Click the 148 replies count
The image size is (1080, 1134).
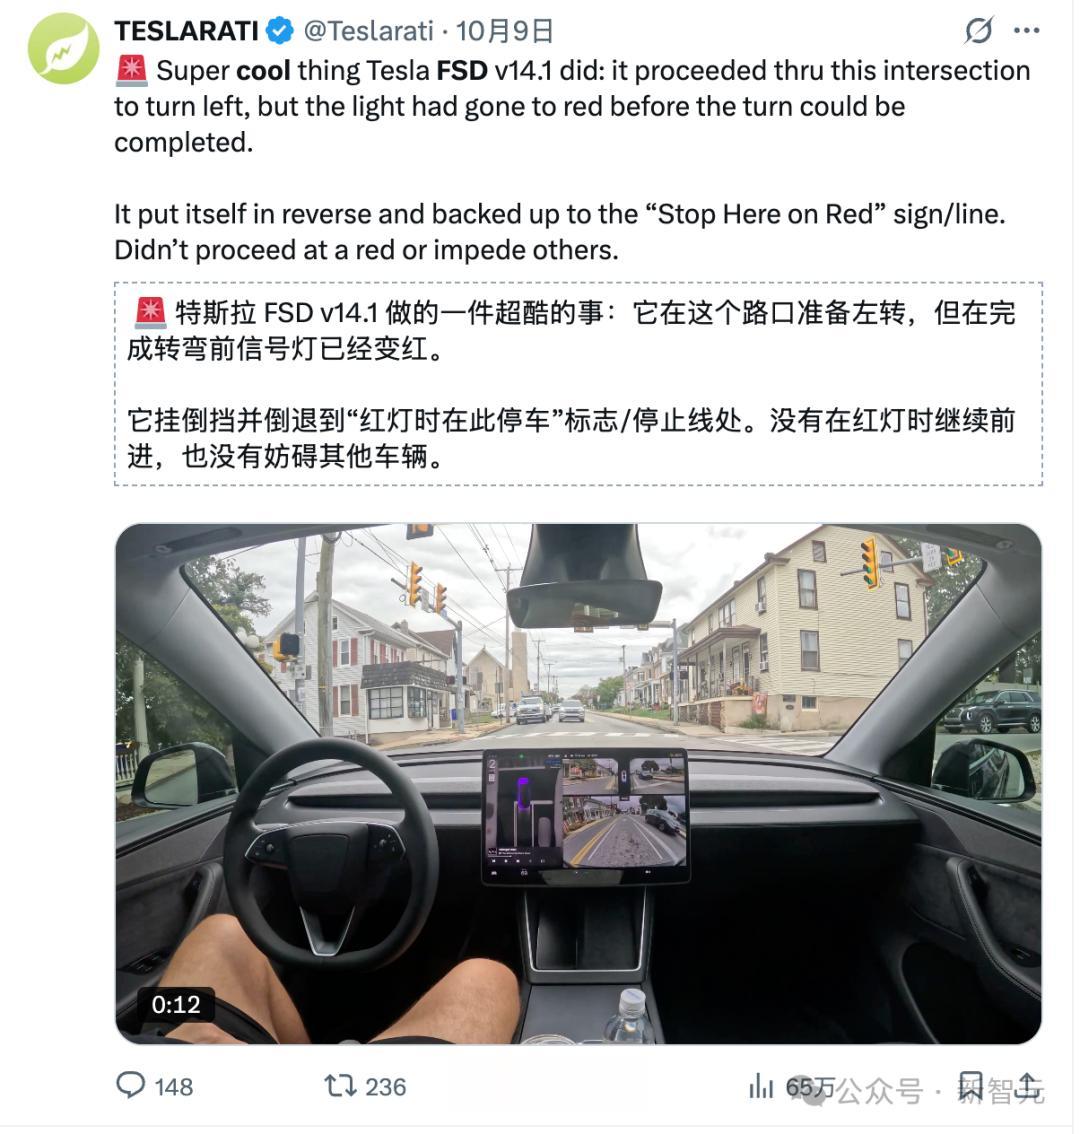174,1086
